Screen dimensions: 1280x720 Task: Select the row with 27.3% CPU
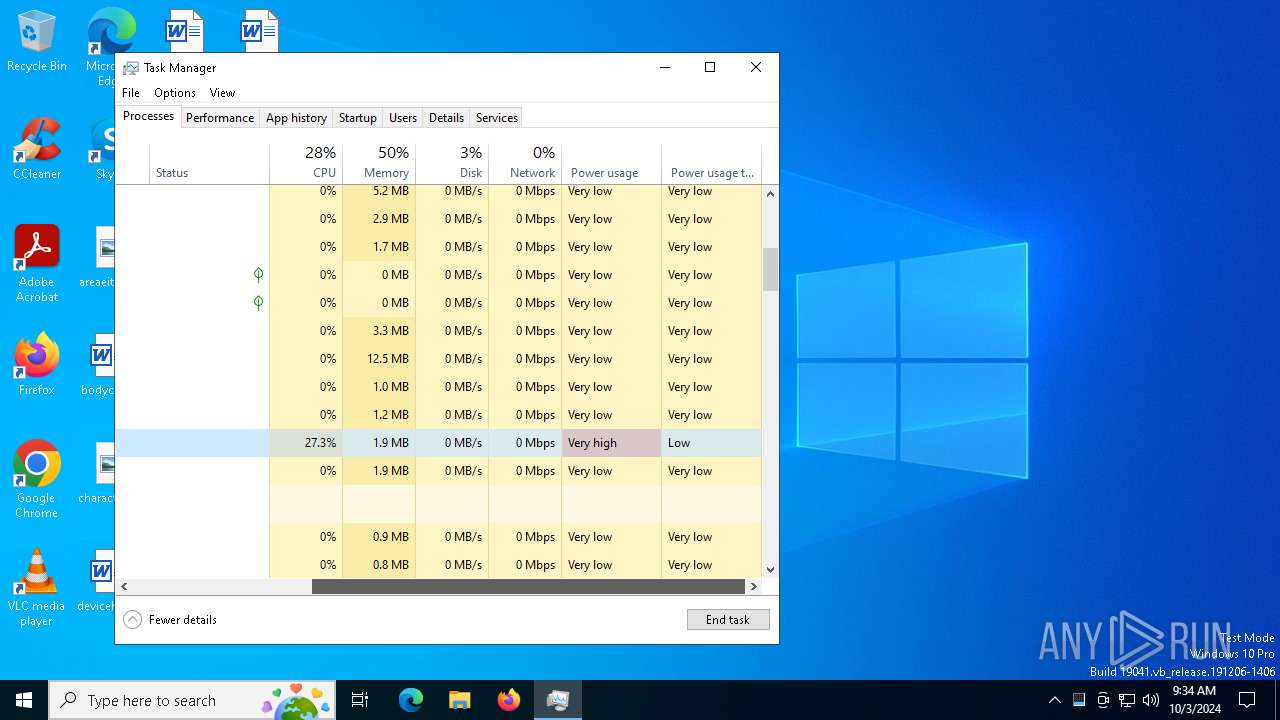pos(439,443)
